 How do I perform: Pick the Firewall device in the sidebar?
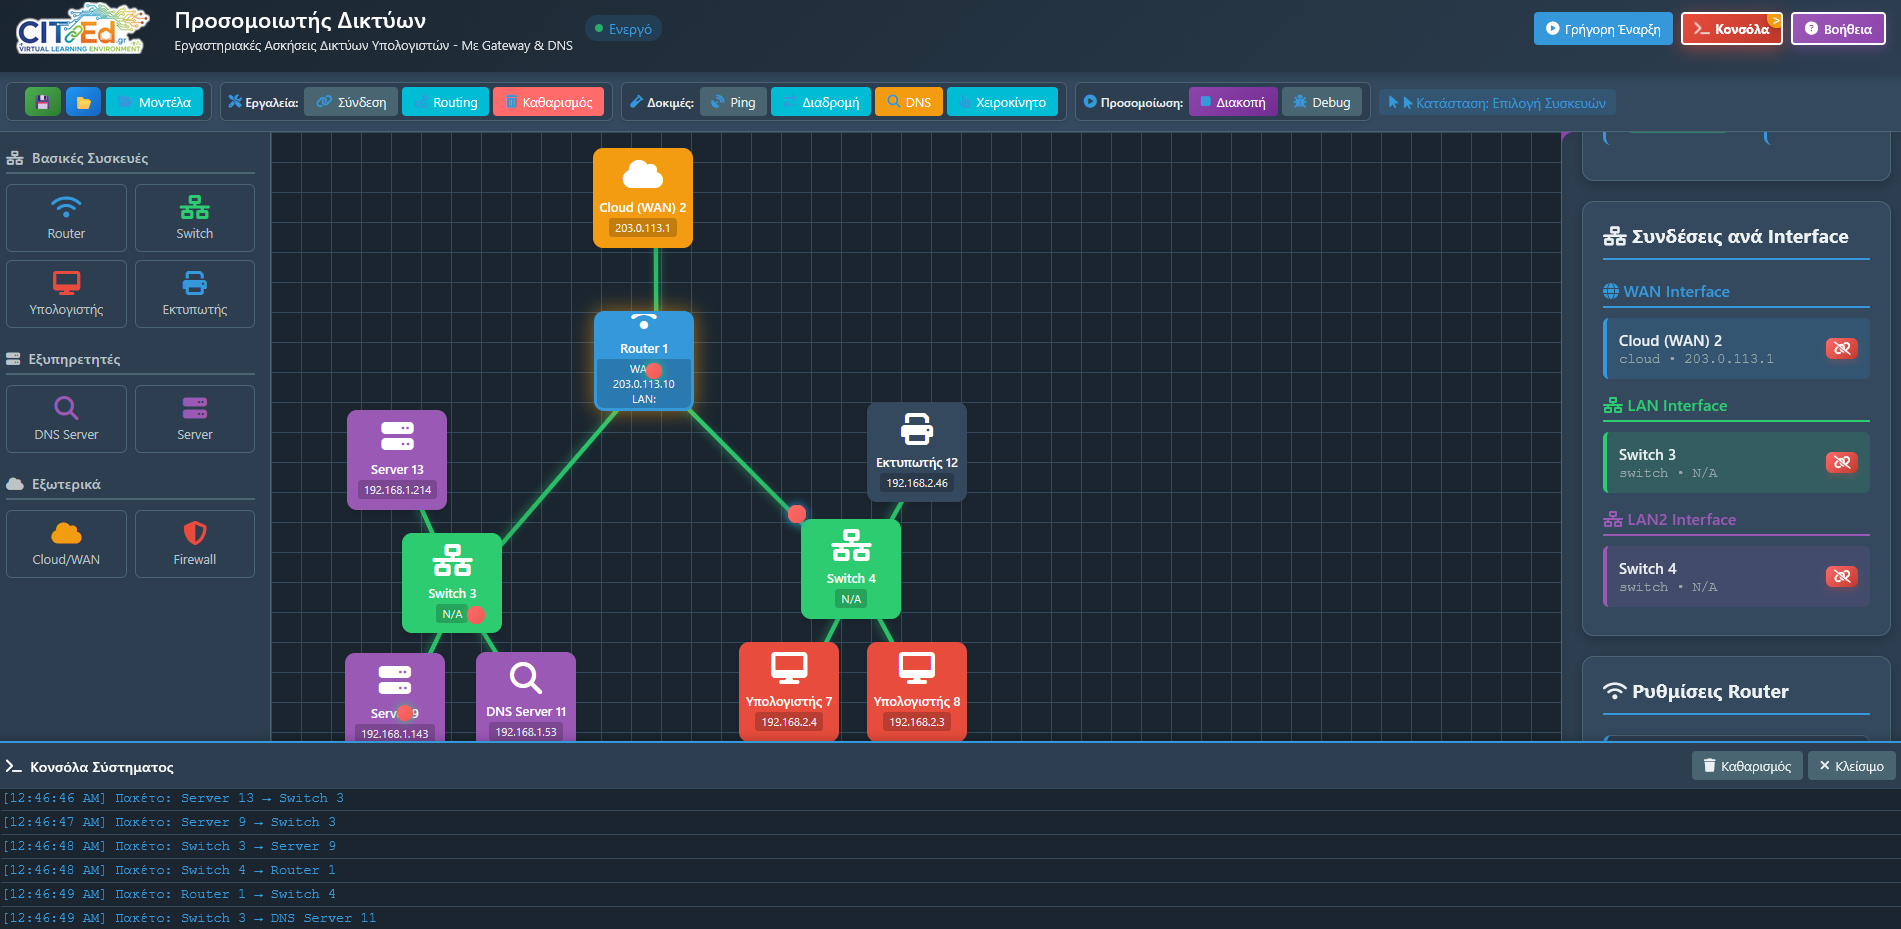point(194,544)
